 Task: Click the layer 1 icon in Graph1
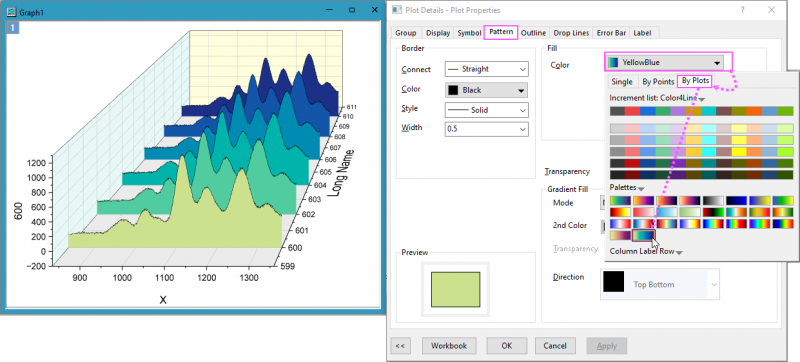pos(12,28)
